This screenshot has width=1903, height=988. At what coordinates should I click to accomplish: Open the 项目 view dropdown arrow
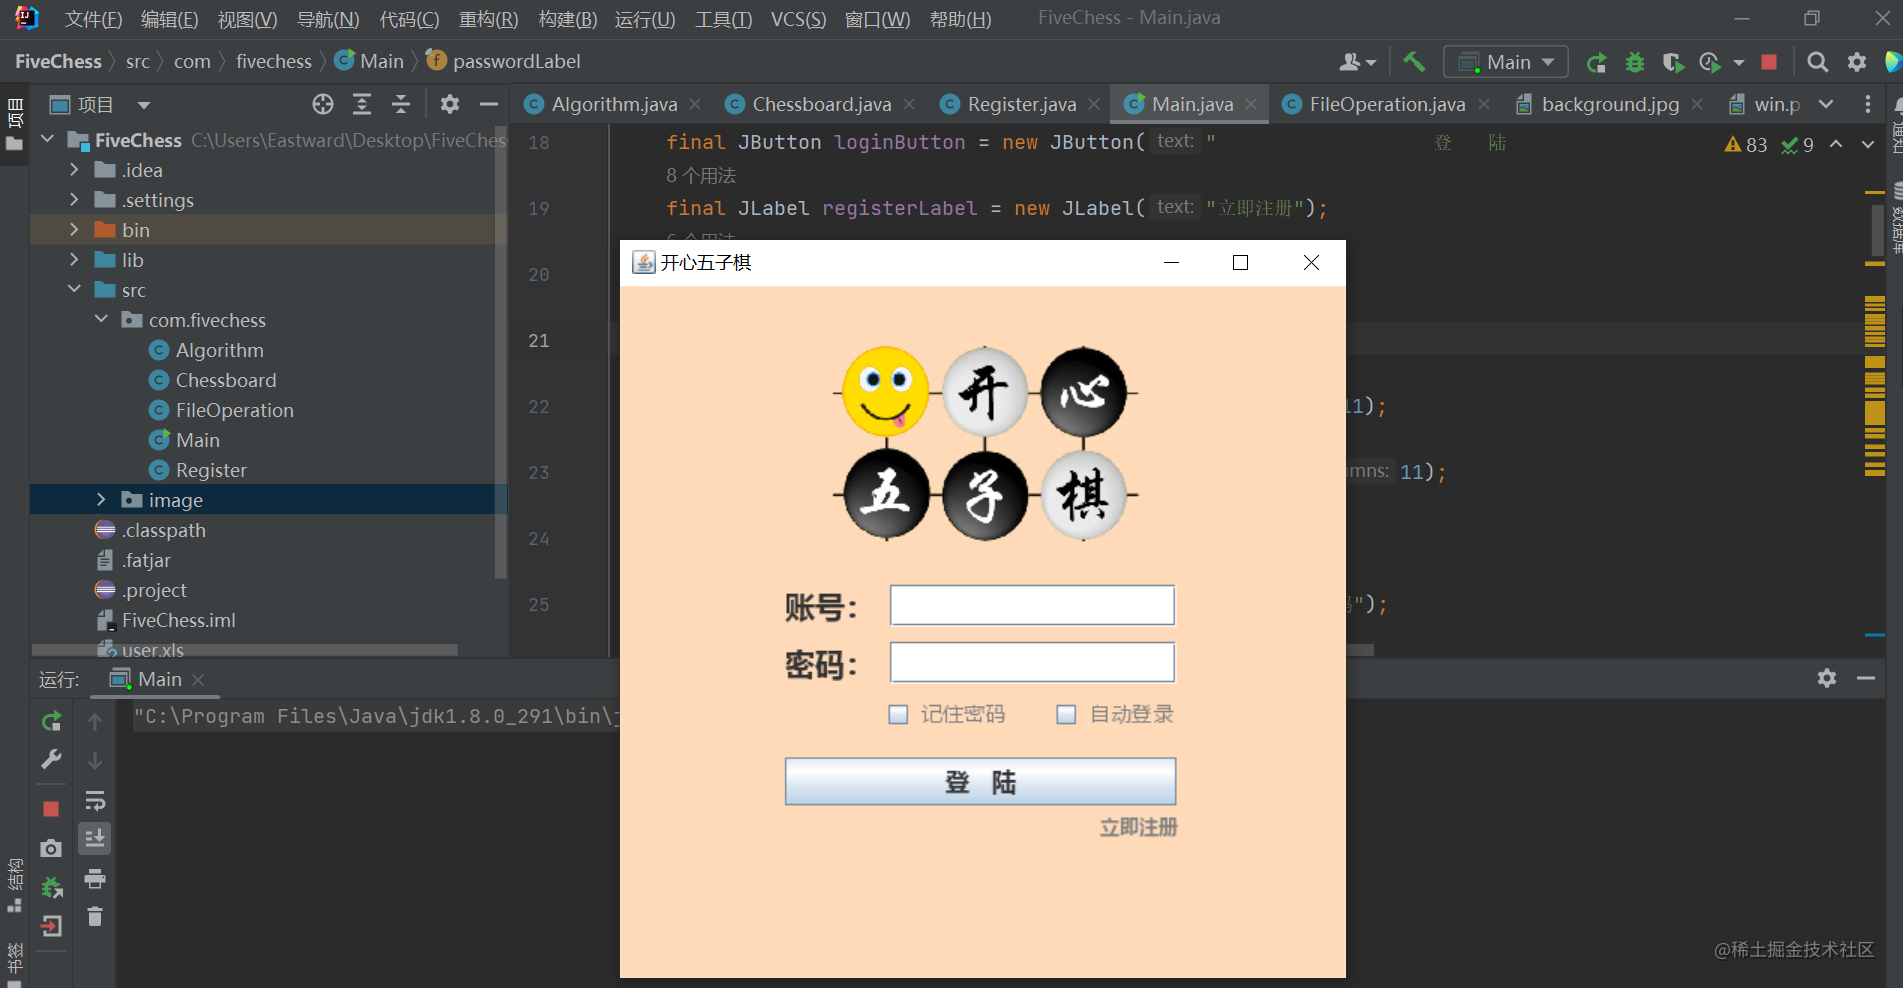pos(143,105)
